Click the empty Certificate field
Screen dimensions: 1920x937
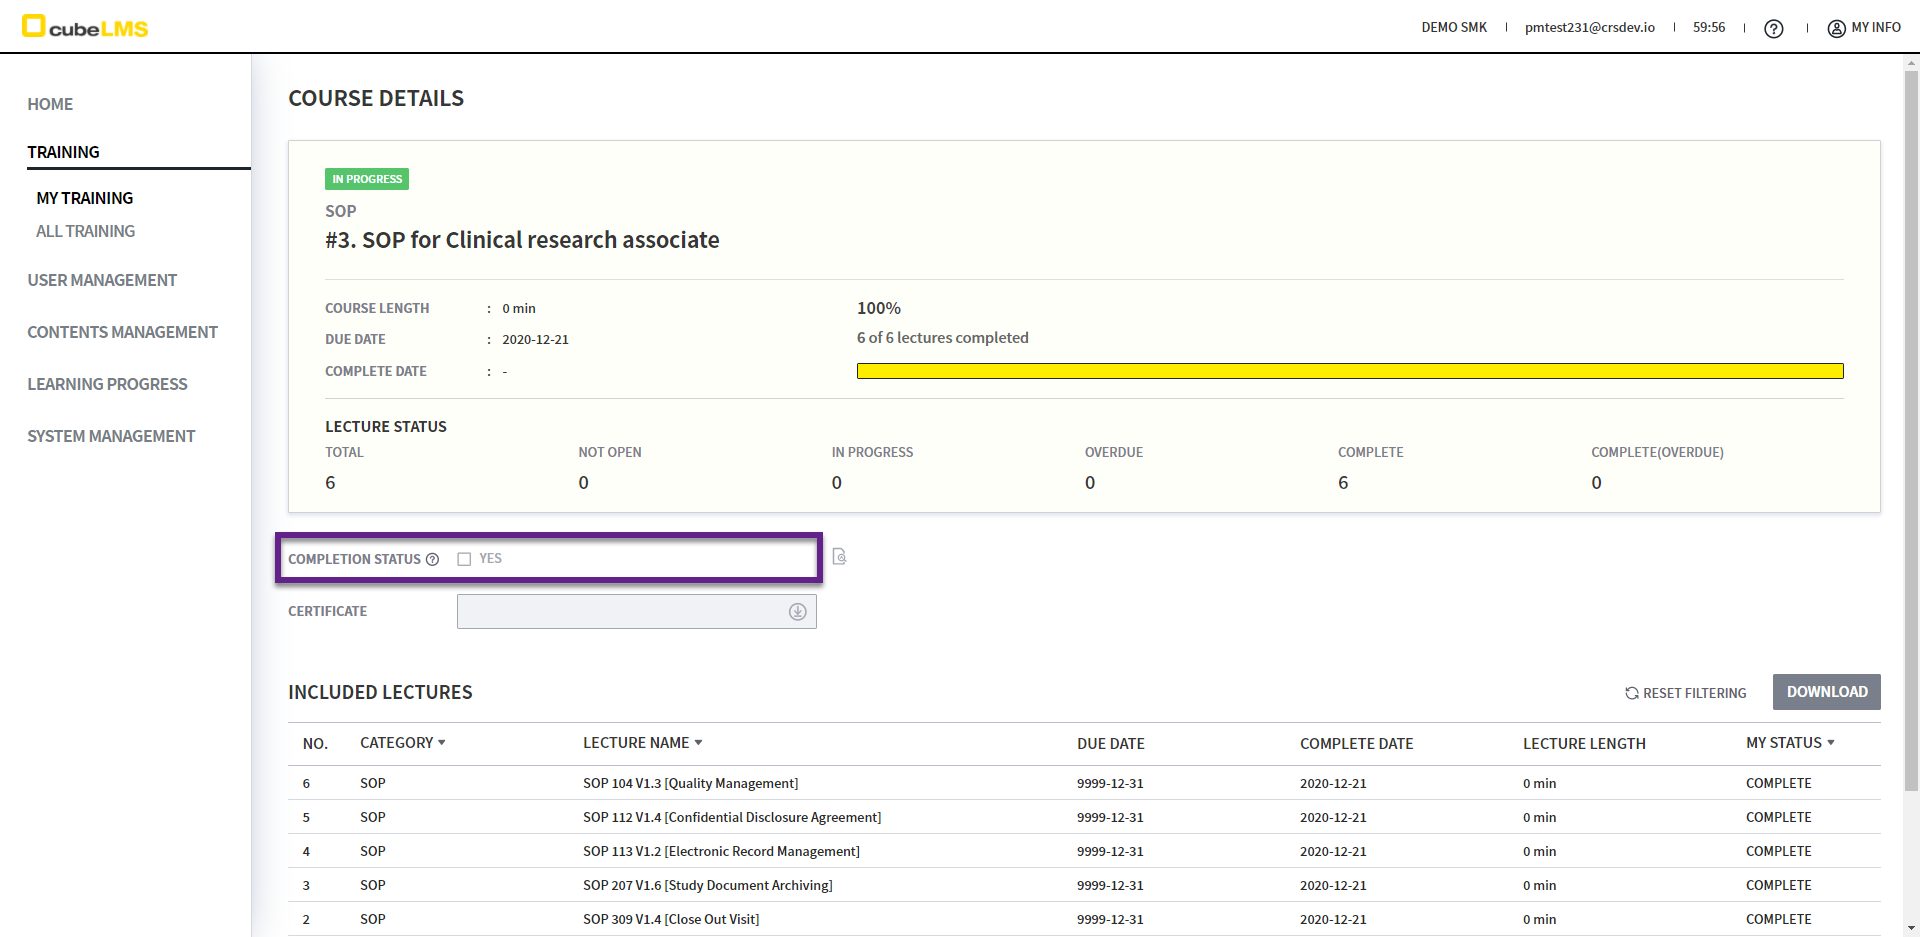620,612
